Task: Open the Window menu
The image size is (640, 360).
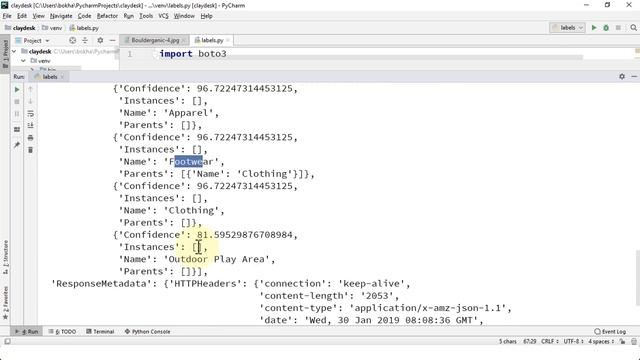Action: coord(184,16)
